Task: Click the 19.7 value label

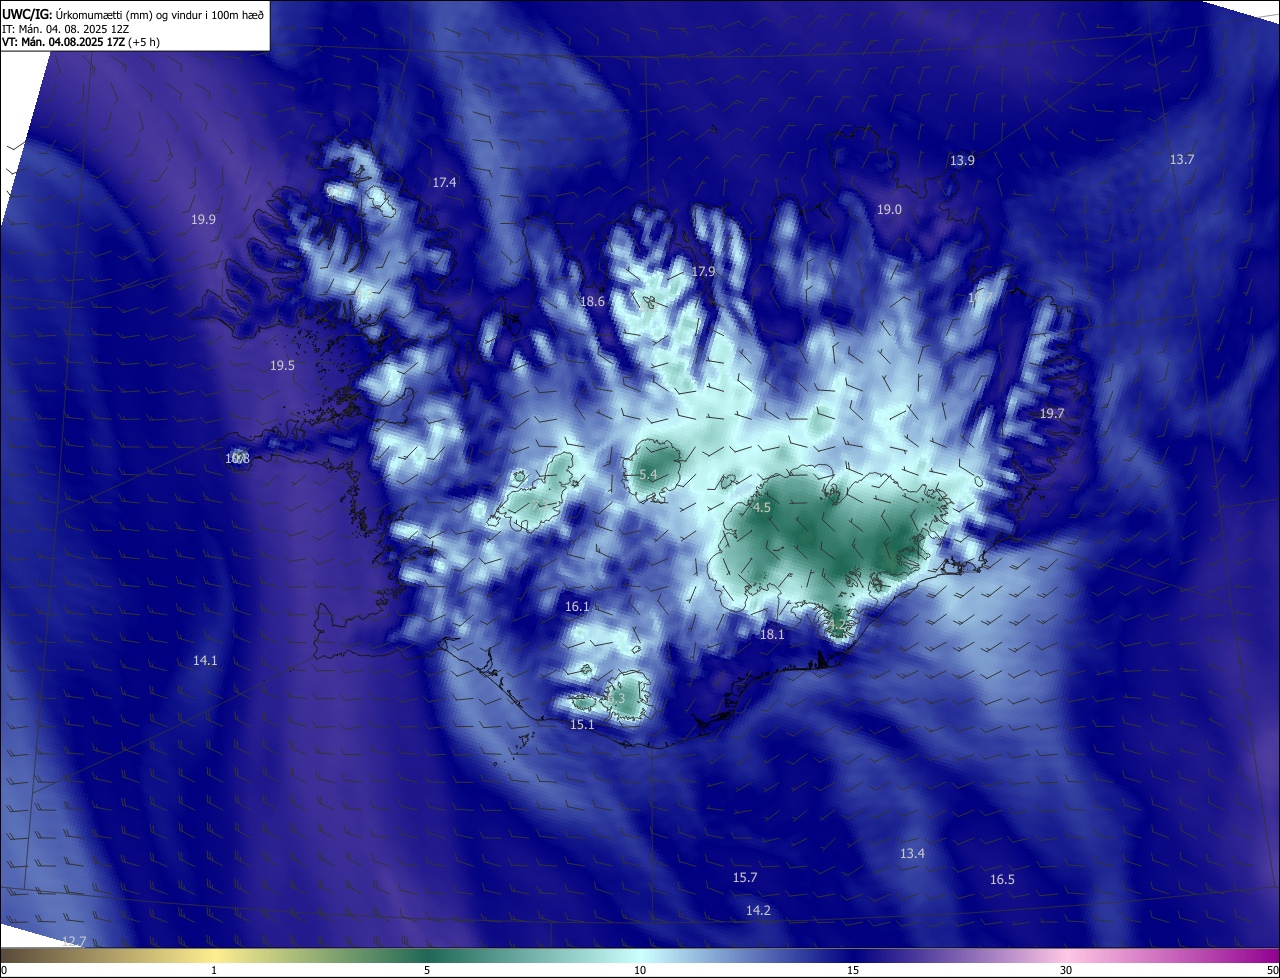Action: tap(1052, 414)
